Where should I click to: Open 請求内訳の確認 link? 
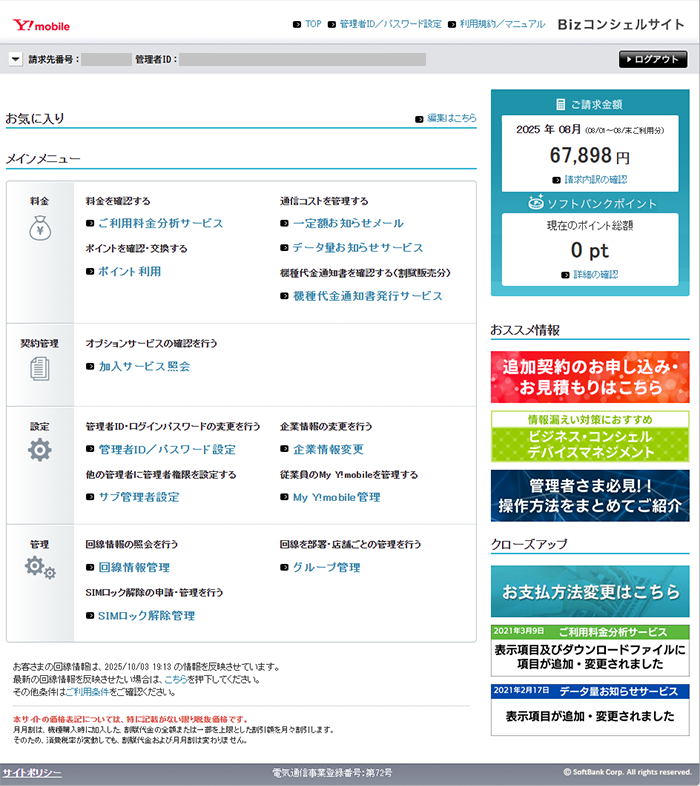595,179
